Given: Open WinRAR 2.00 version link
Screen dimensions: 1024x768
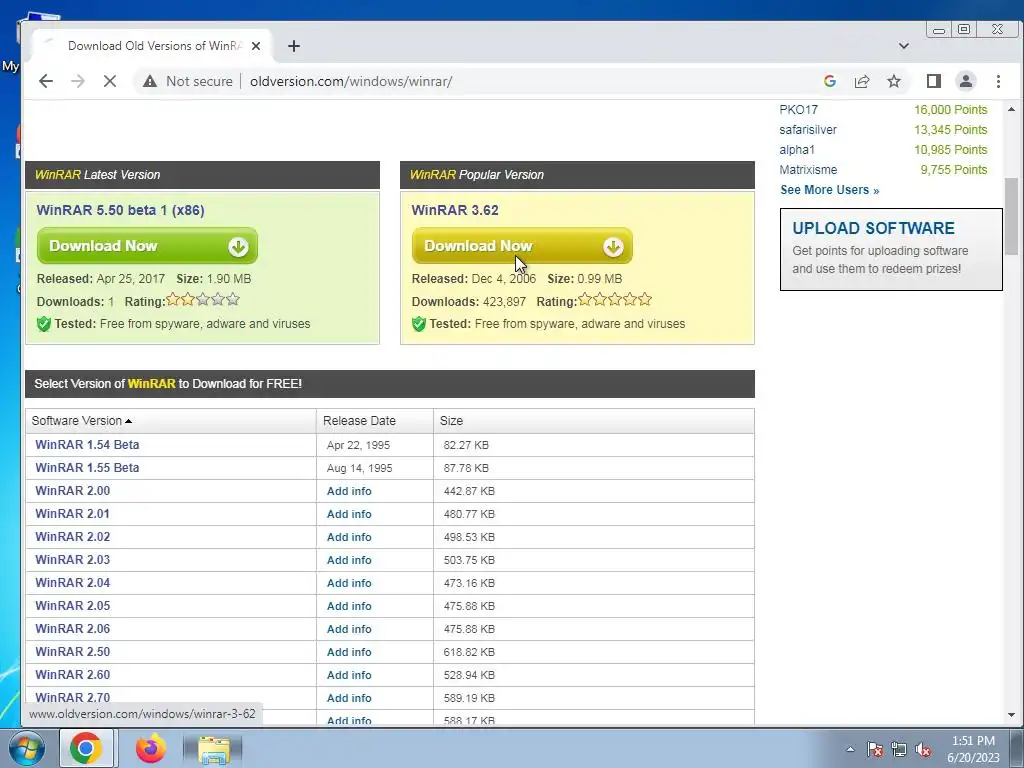Looking at the screenshot, I should 72,490.
